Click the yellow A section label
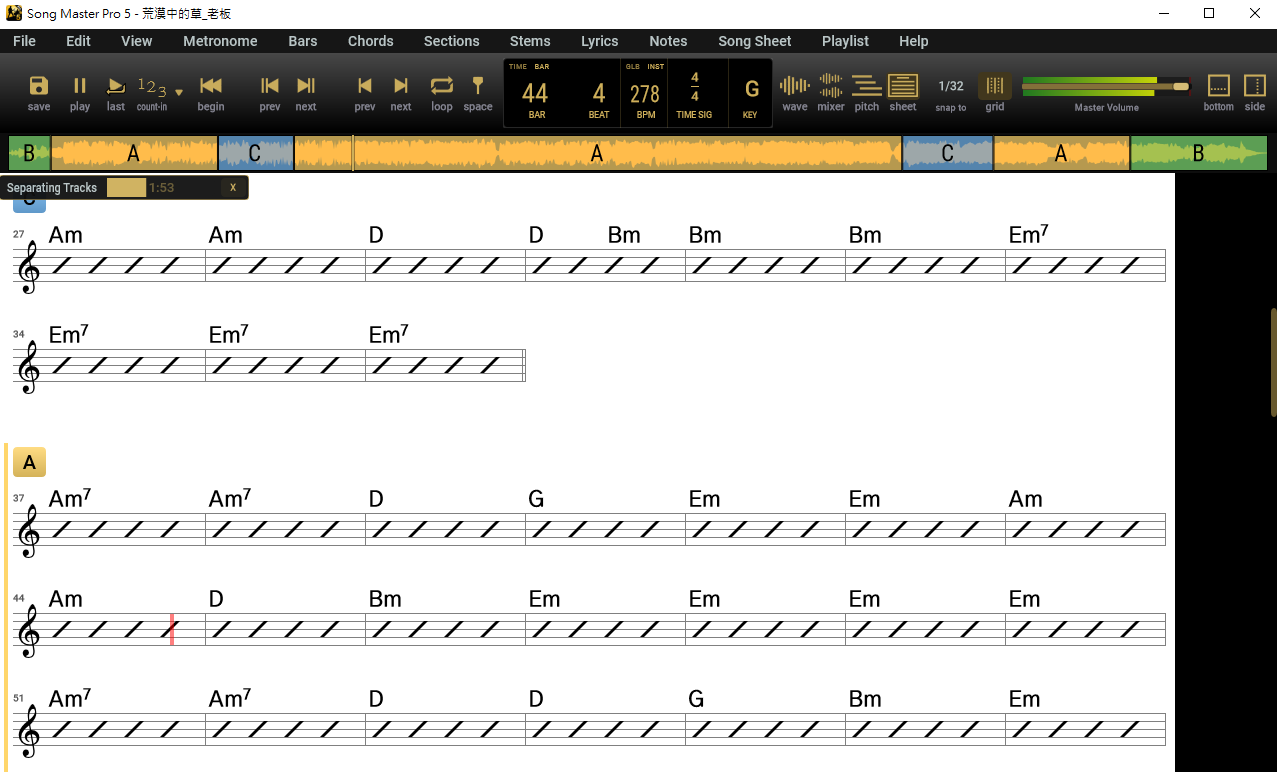Image resolution: width=1277 pixels, height=772 pixels. point(29,462)
